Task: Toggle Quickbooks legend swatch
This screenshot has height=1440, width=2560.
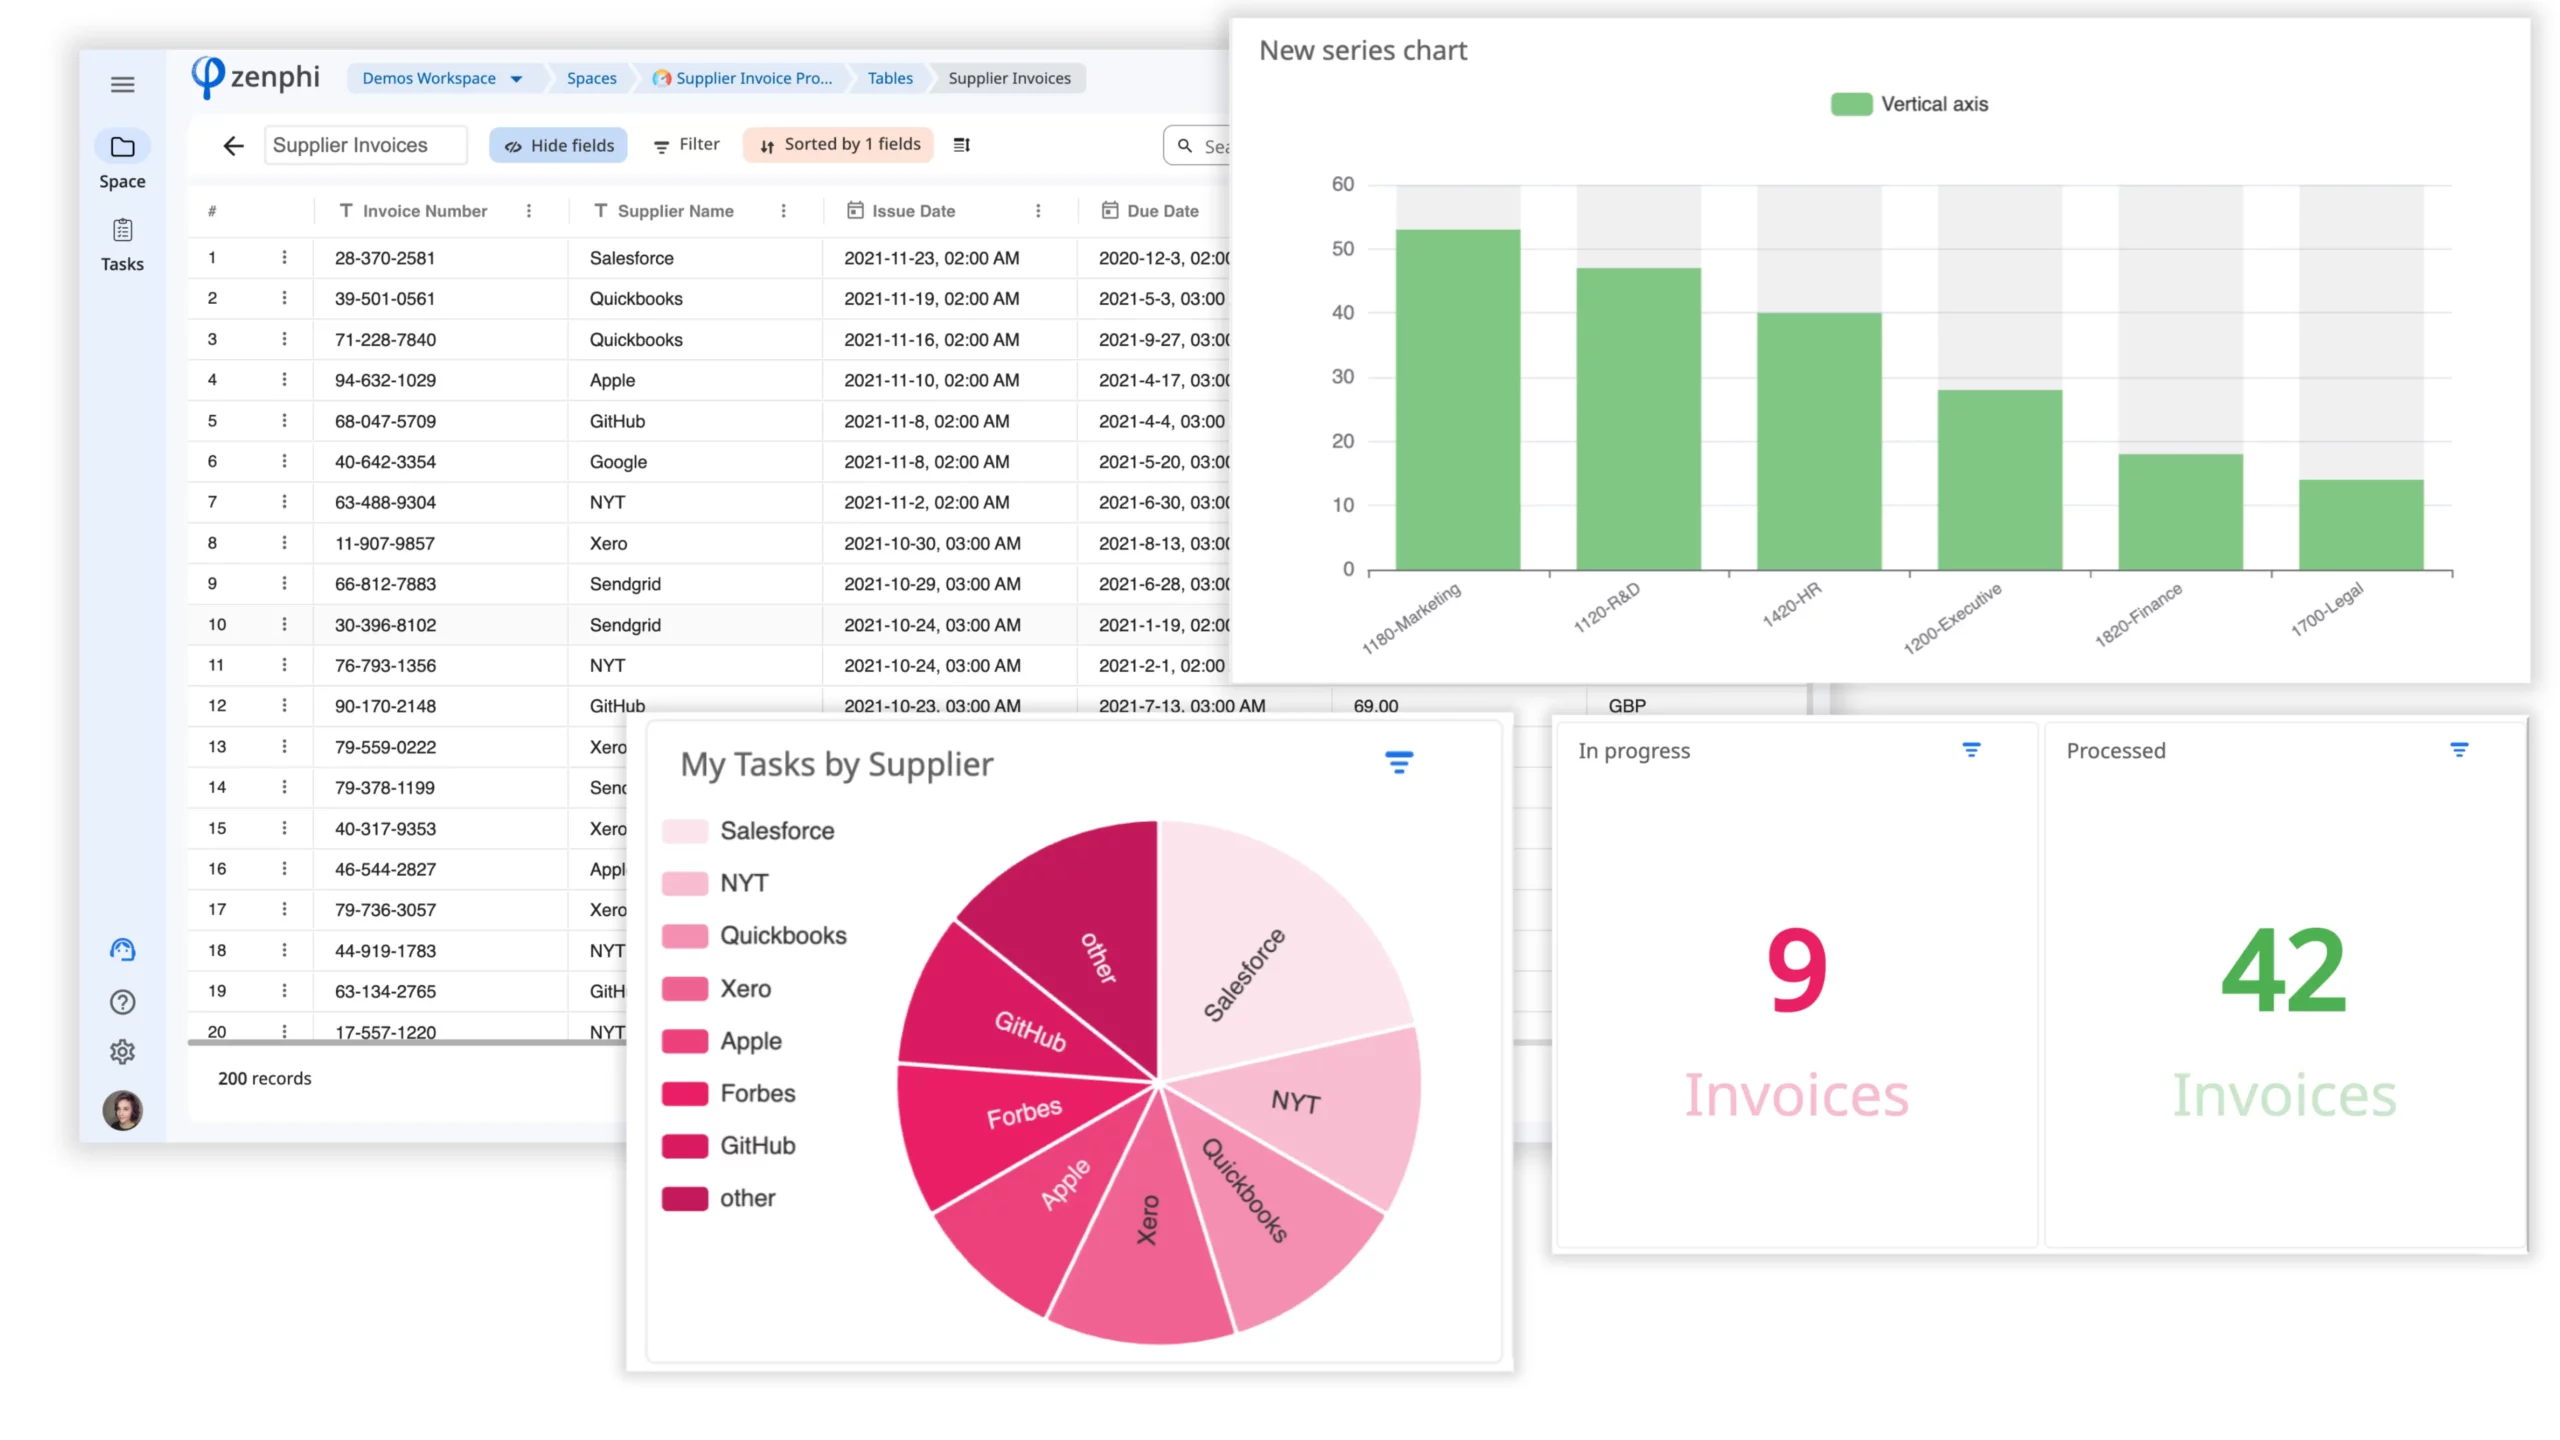Action: (x=684, y=936)
